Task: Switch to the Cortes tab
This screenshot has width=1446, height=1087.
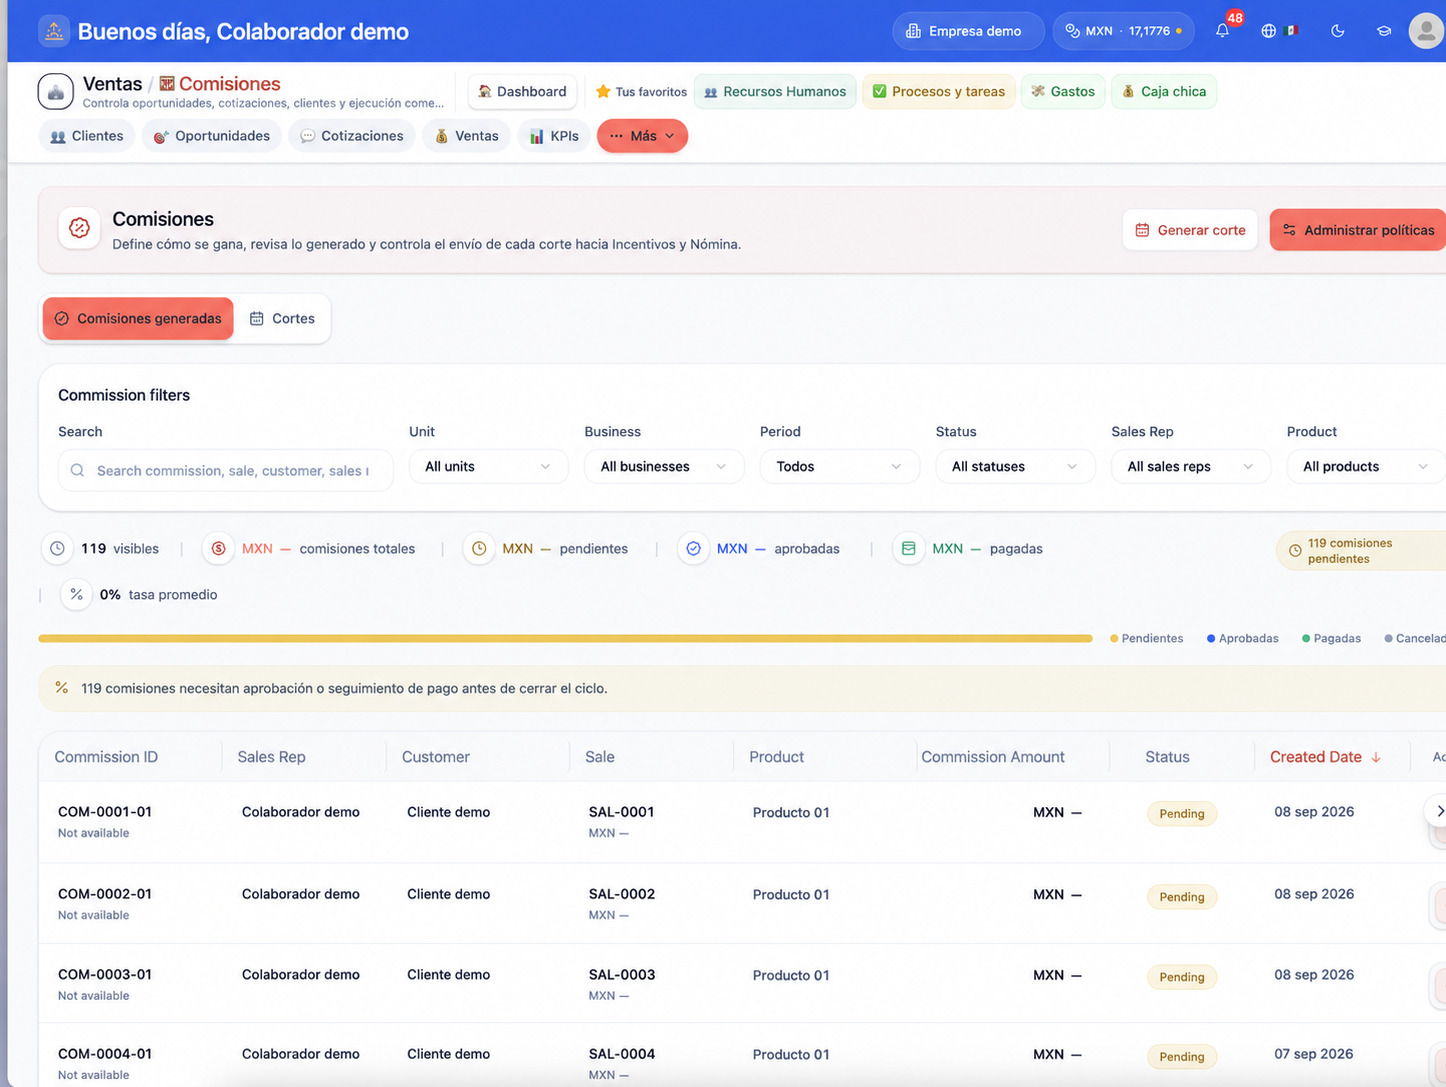Action: 282,318
